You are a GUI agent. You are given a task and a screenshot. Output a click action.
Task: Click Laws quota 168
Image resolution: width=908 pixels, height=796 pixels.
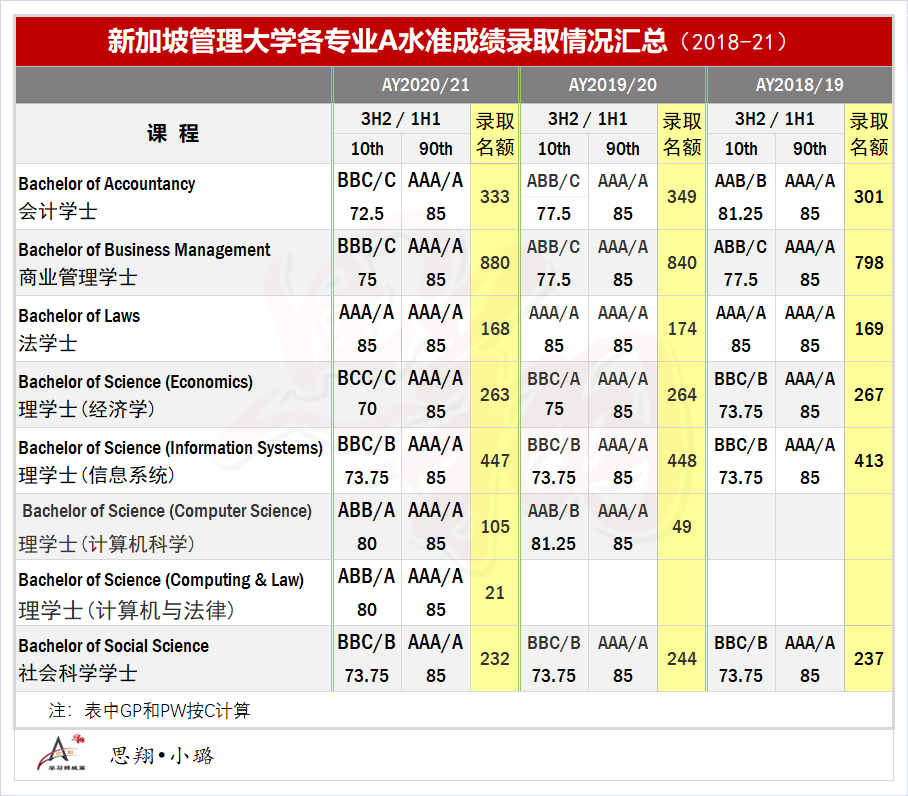[495, 329]
